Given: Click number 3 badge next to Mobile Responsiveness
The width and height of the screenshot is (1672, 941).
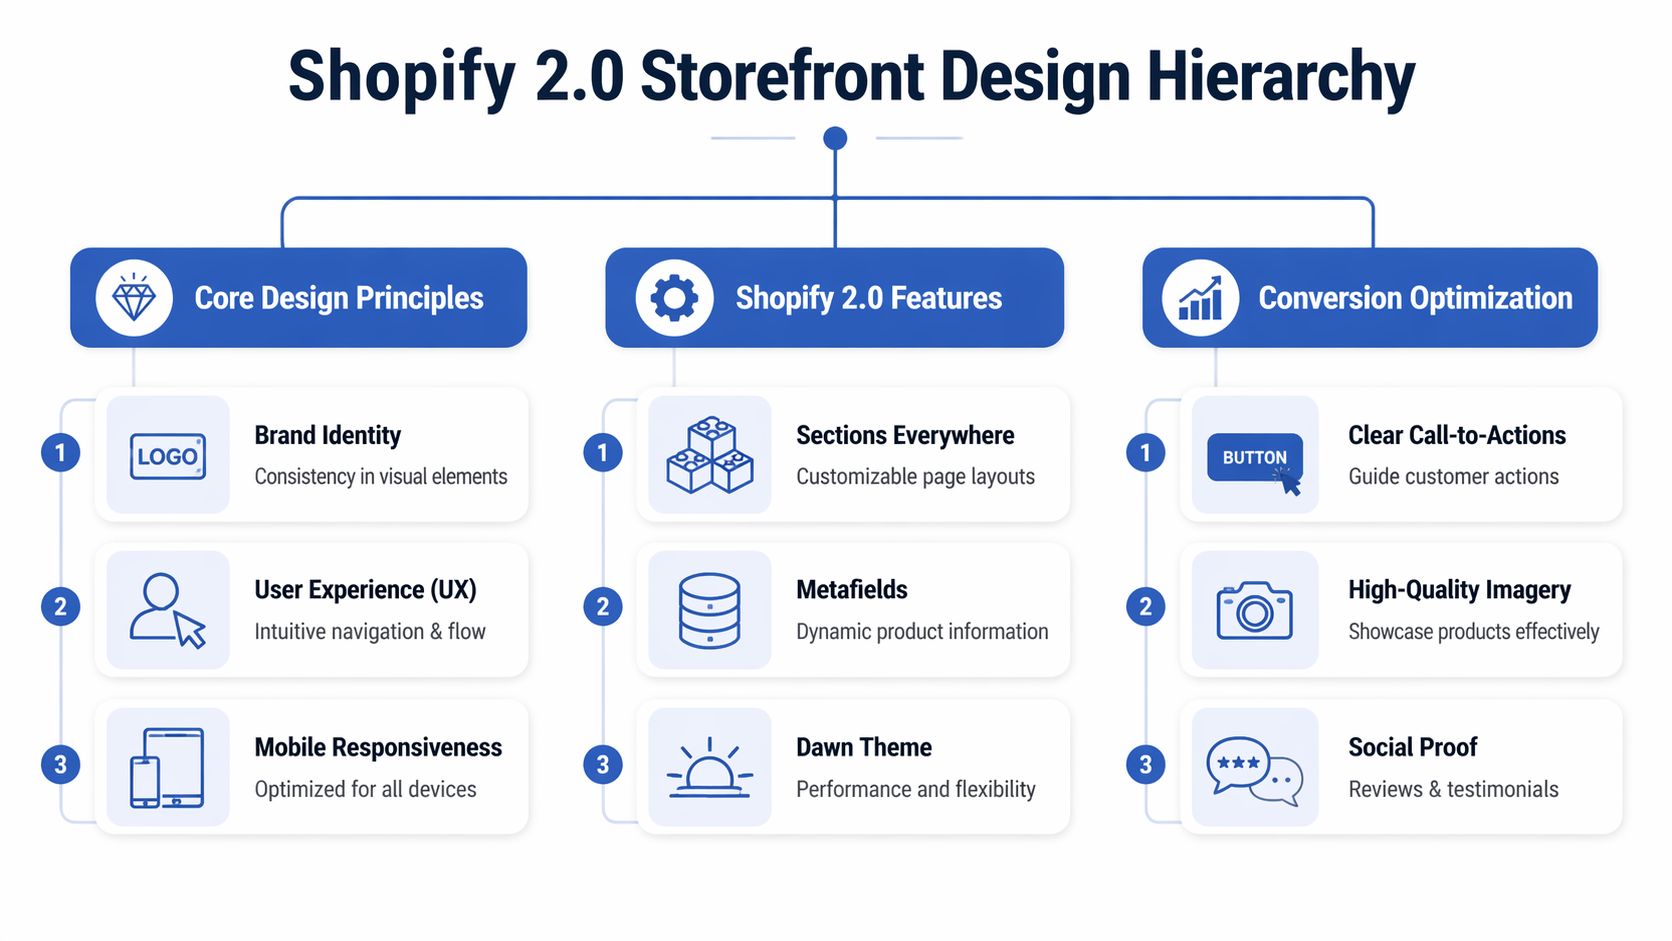Looking at the screenshot, I should tap(60, 765).
